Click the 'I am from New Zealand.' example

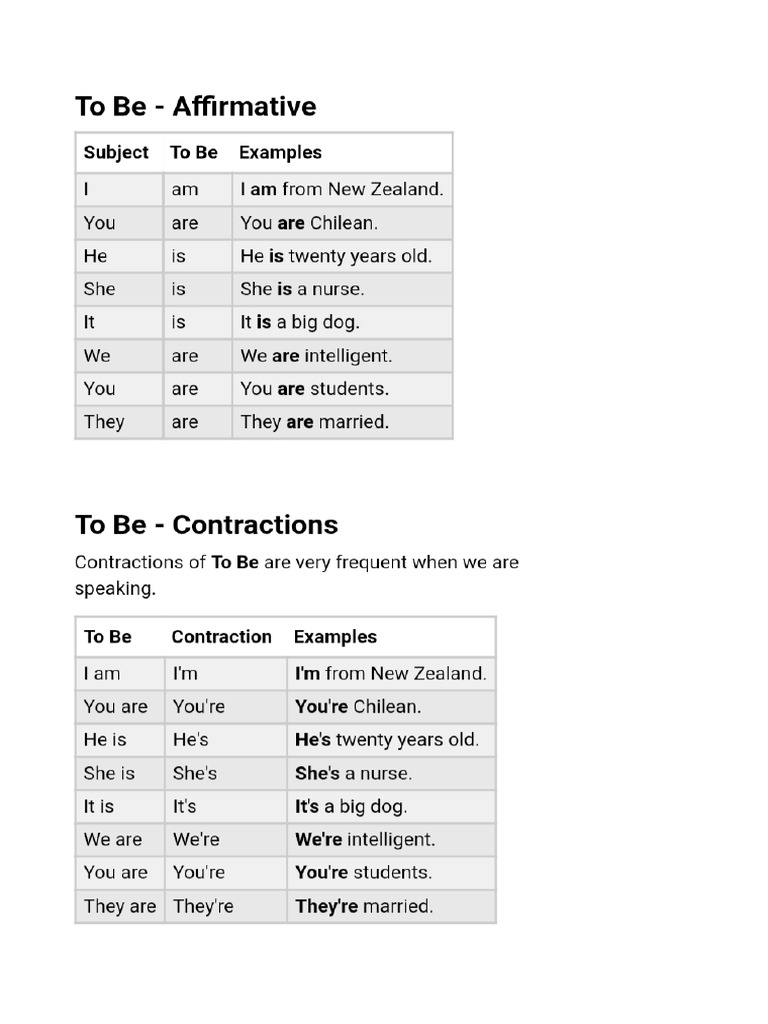click(342, 189)
